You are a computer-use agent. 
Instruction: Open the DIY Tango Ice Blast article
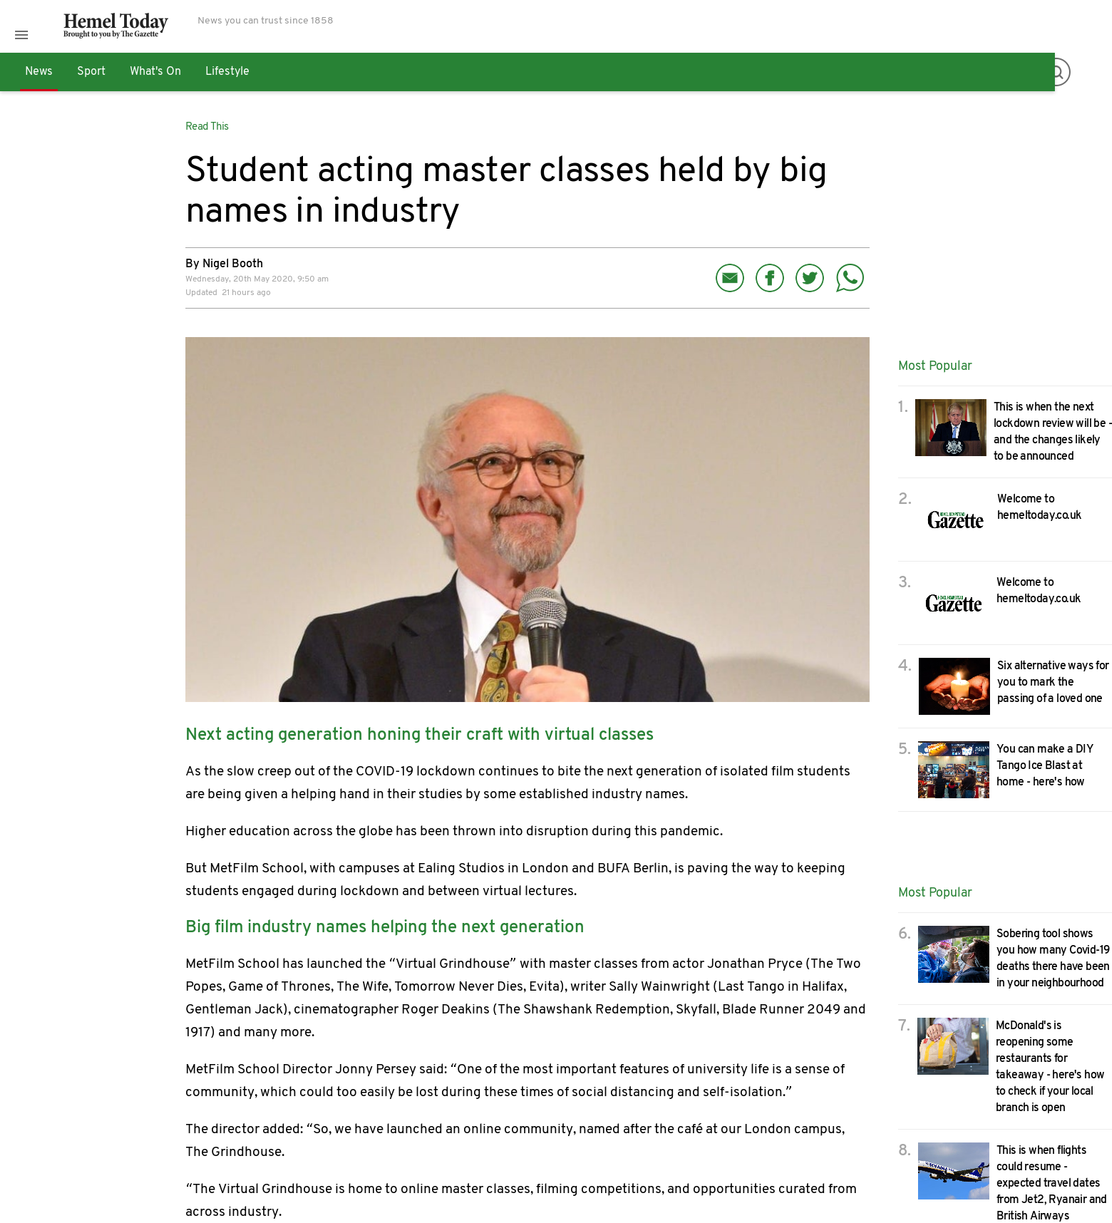click(1045, 765)
